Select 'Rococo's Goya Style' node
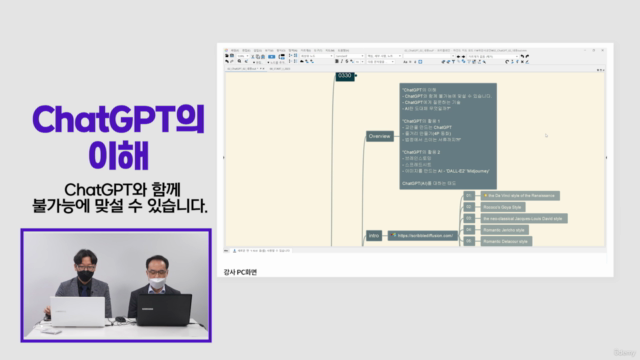 pyautogui.click(x=503, y=207)
